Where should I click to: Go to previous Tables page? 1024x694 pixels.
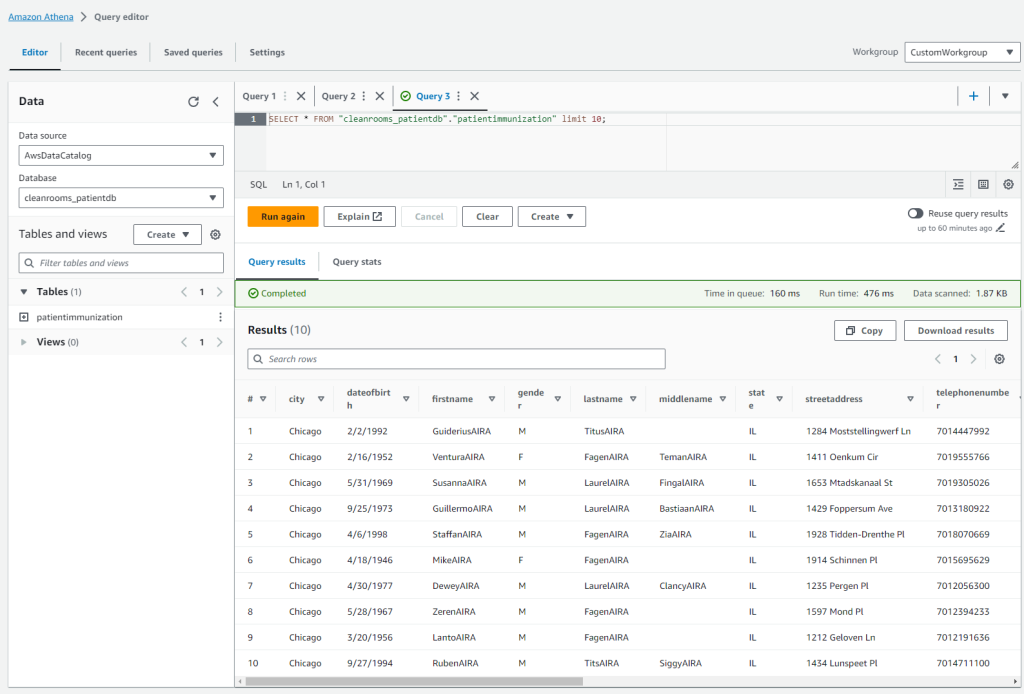click(184, 292)
